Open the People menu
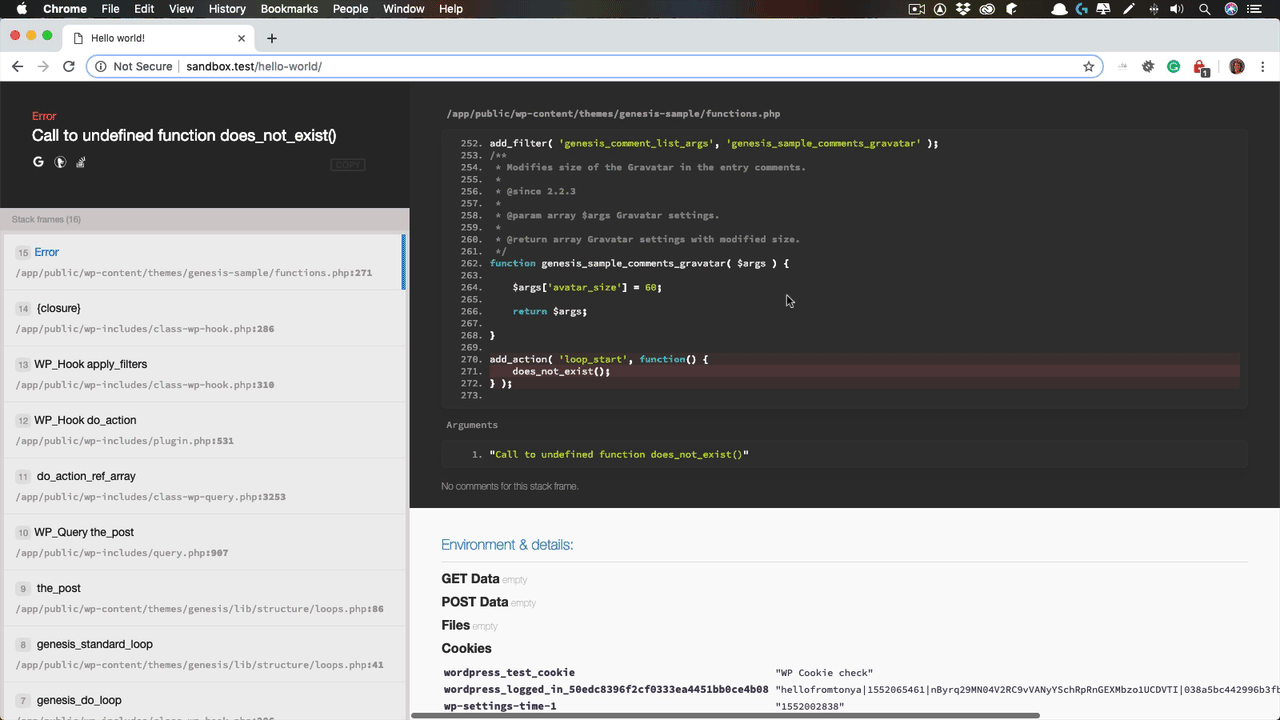This screenshot has height=720, width=1280. pyautogui.click(x=350, y=9)
